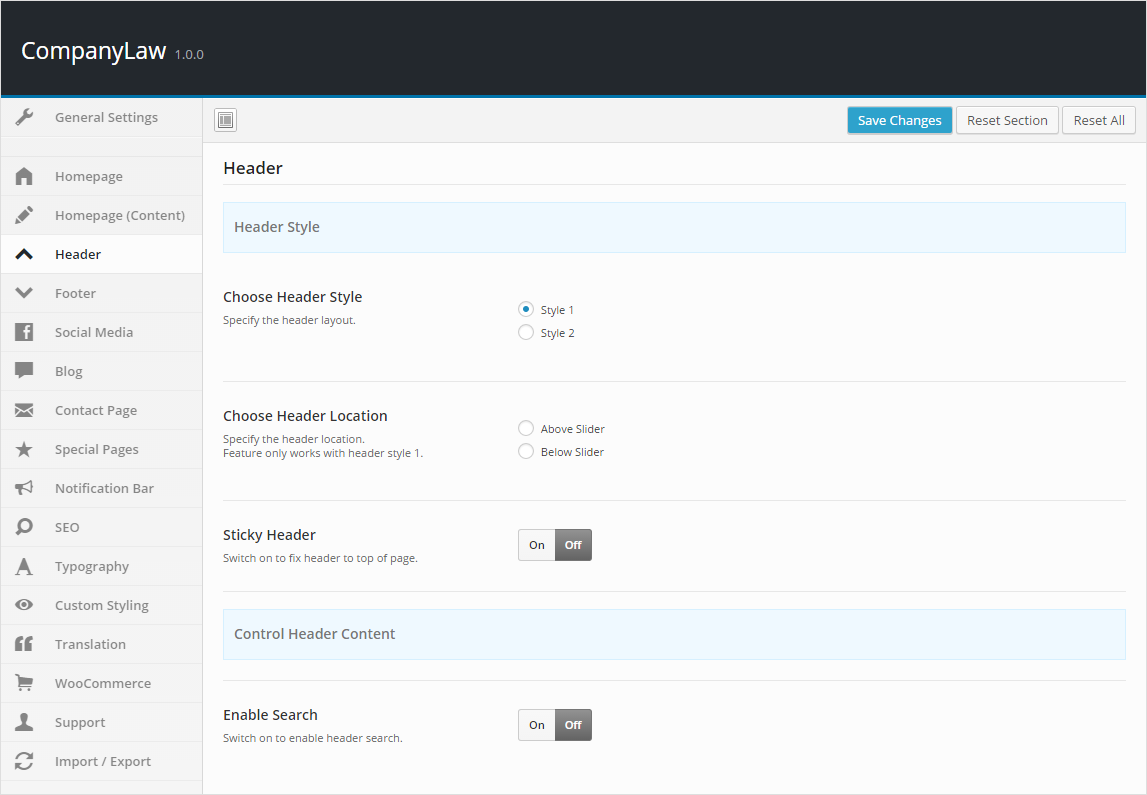Image resolution: width=1147 pixels, height=795 pixels.
Task: Click the magnifier icon for SEO
Action: (x=25, y=527)
